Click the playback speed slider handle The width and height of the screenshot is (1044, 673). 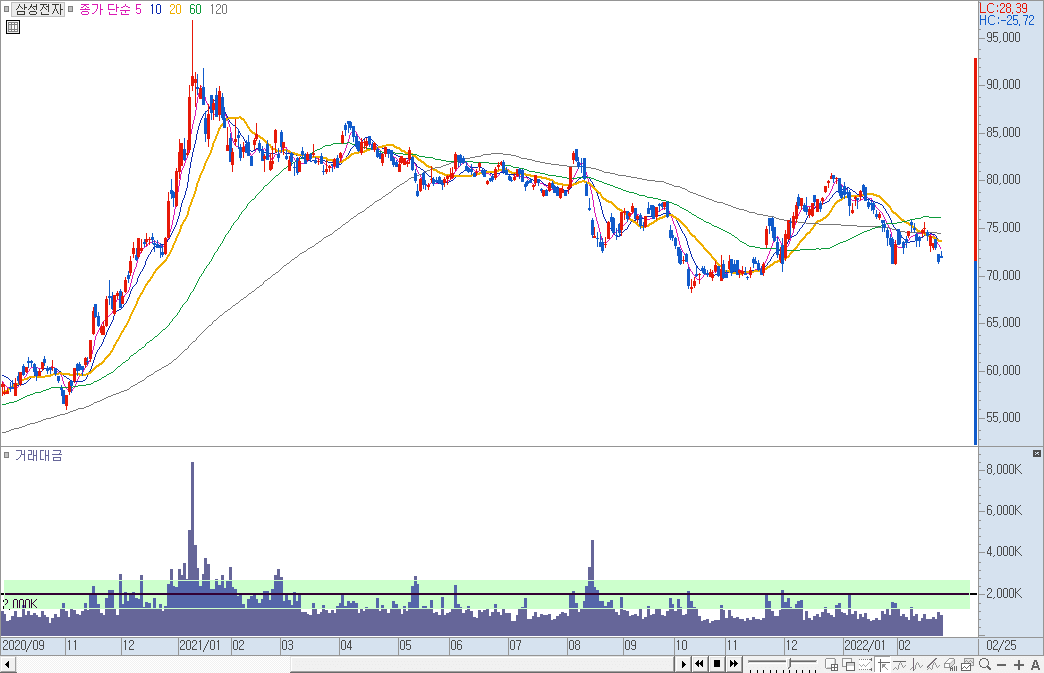790,663
